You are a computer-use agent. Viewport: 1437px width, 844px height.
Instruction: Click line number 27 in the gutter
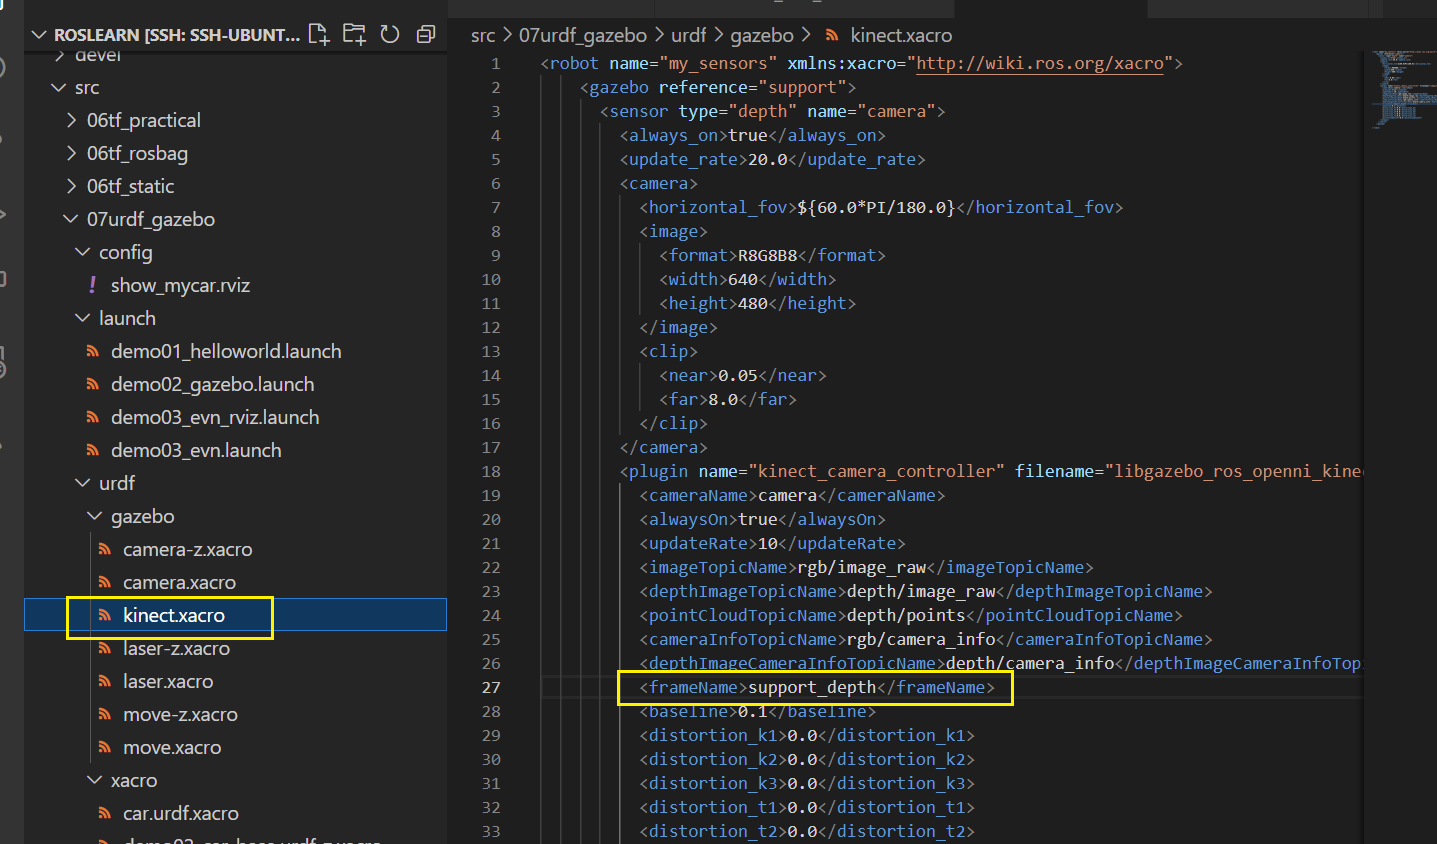coord(491,687)
